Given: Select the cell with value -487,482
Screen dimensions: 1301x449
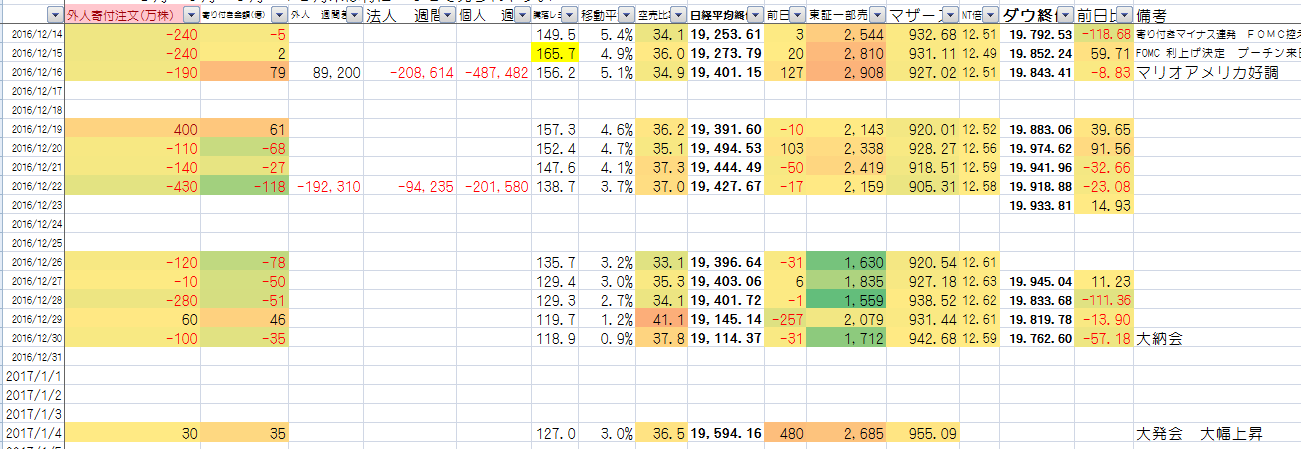Looking at the screenshot, I should 490,72.
